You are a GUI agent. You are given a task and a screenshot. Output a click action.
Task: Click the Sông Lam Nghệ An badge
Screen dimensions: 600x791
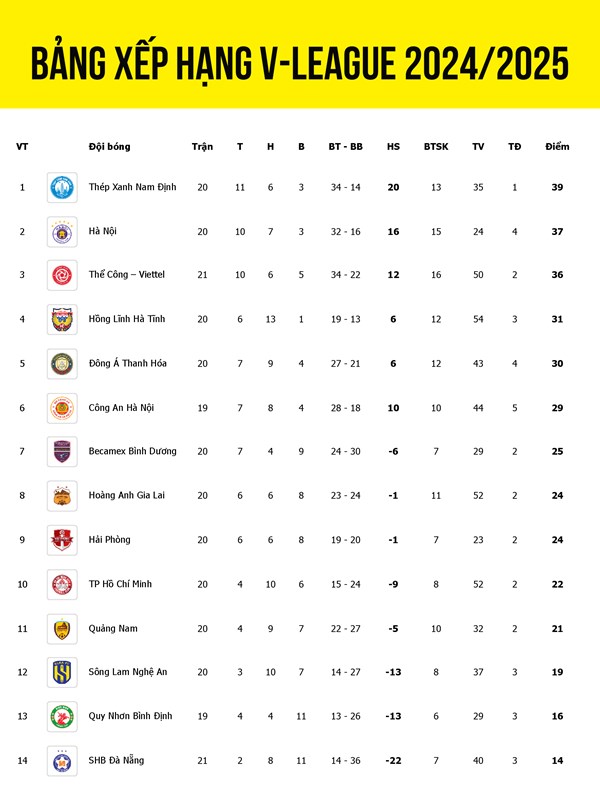62,672
